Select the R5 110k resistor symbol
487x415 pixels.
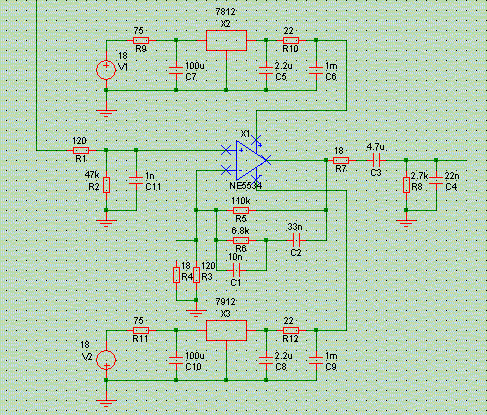241,210
